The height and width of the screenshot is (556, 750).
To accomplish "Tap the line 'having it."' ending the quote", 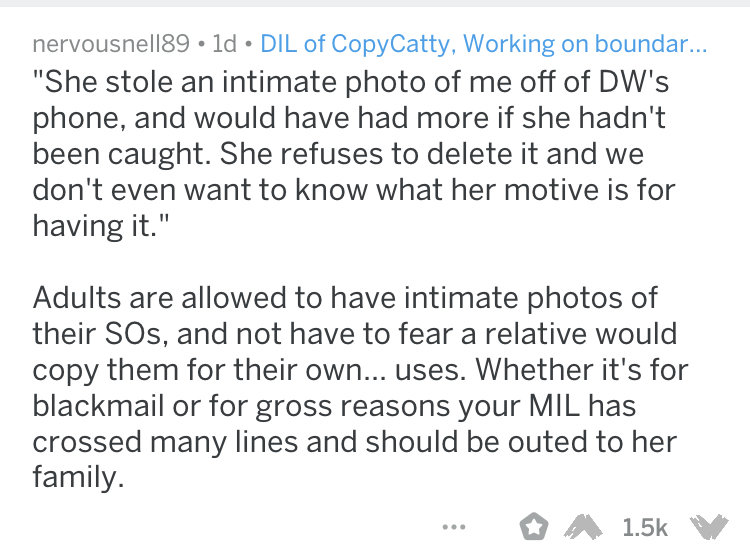I will (101, 225).
